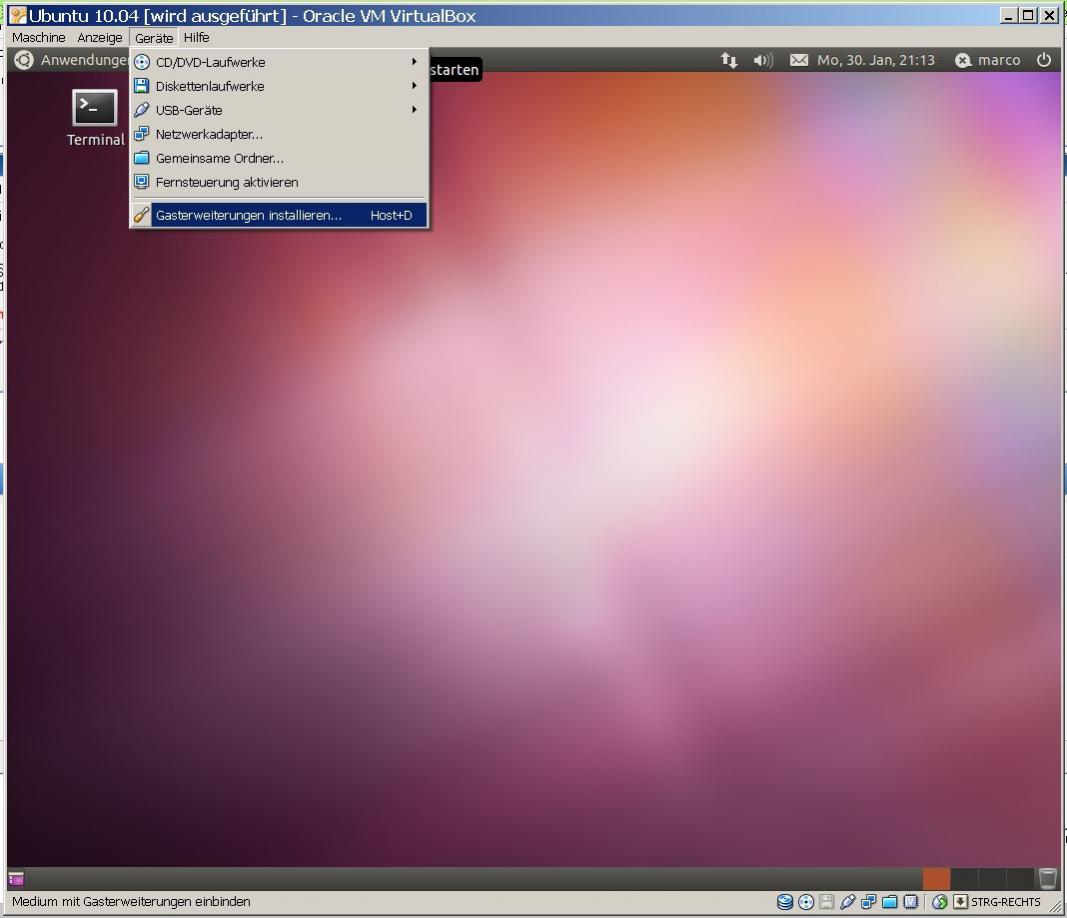Viewport: 1067px width, 918px height.
Task: Open the mail envelope indicator
Action: pyautogui.click(x=799, y=61)
